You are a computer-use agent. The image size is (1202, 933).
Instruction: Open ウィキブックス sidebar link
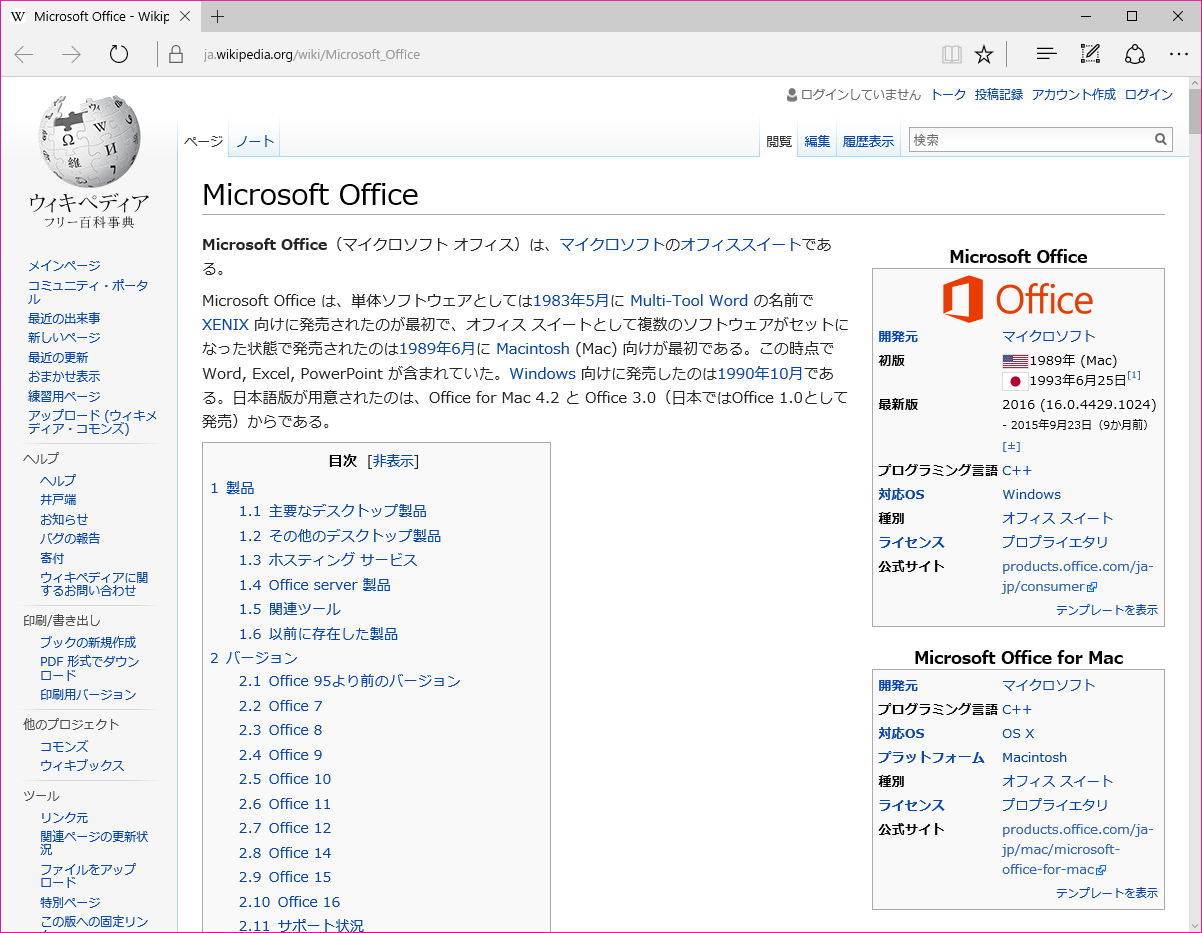click(82, 766)
